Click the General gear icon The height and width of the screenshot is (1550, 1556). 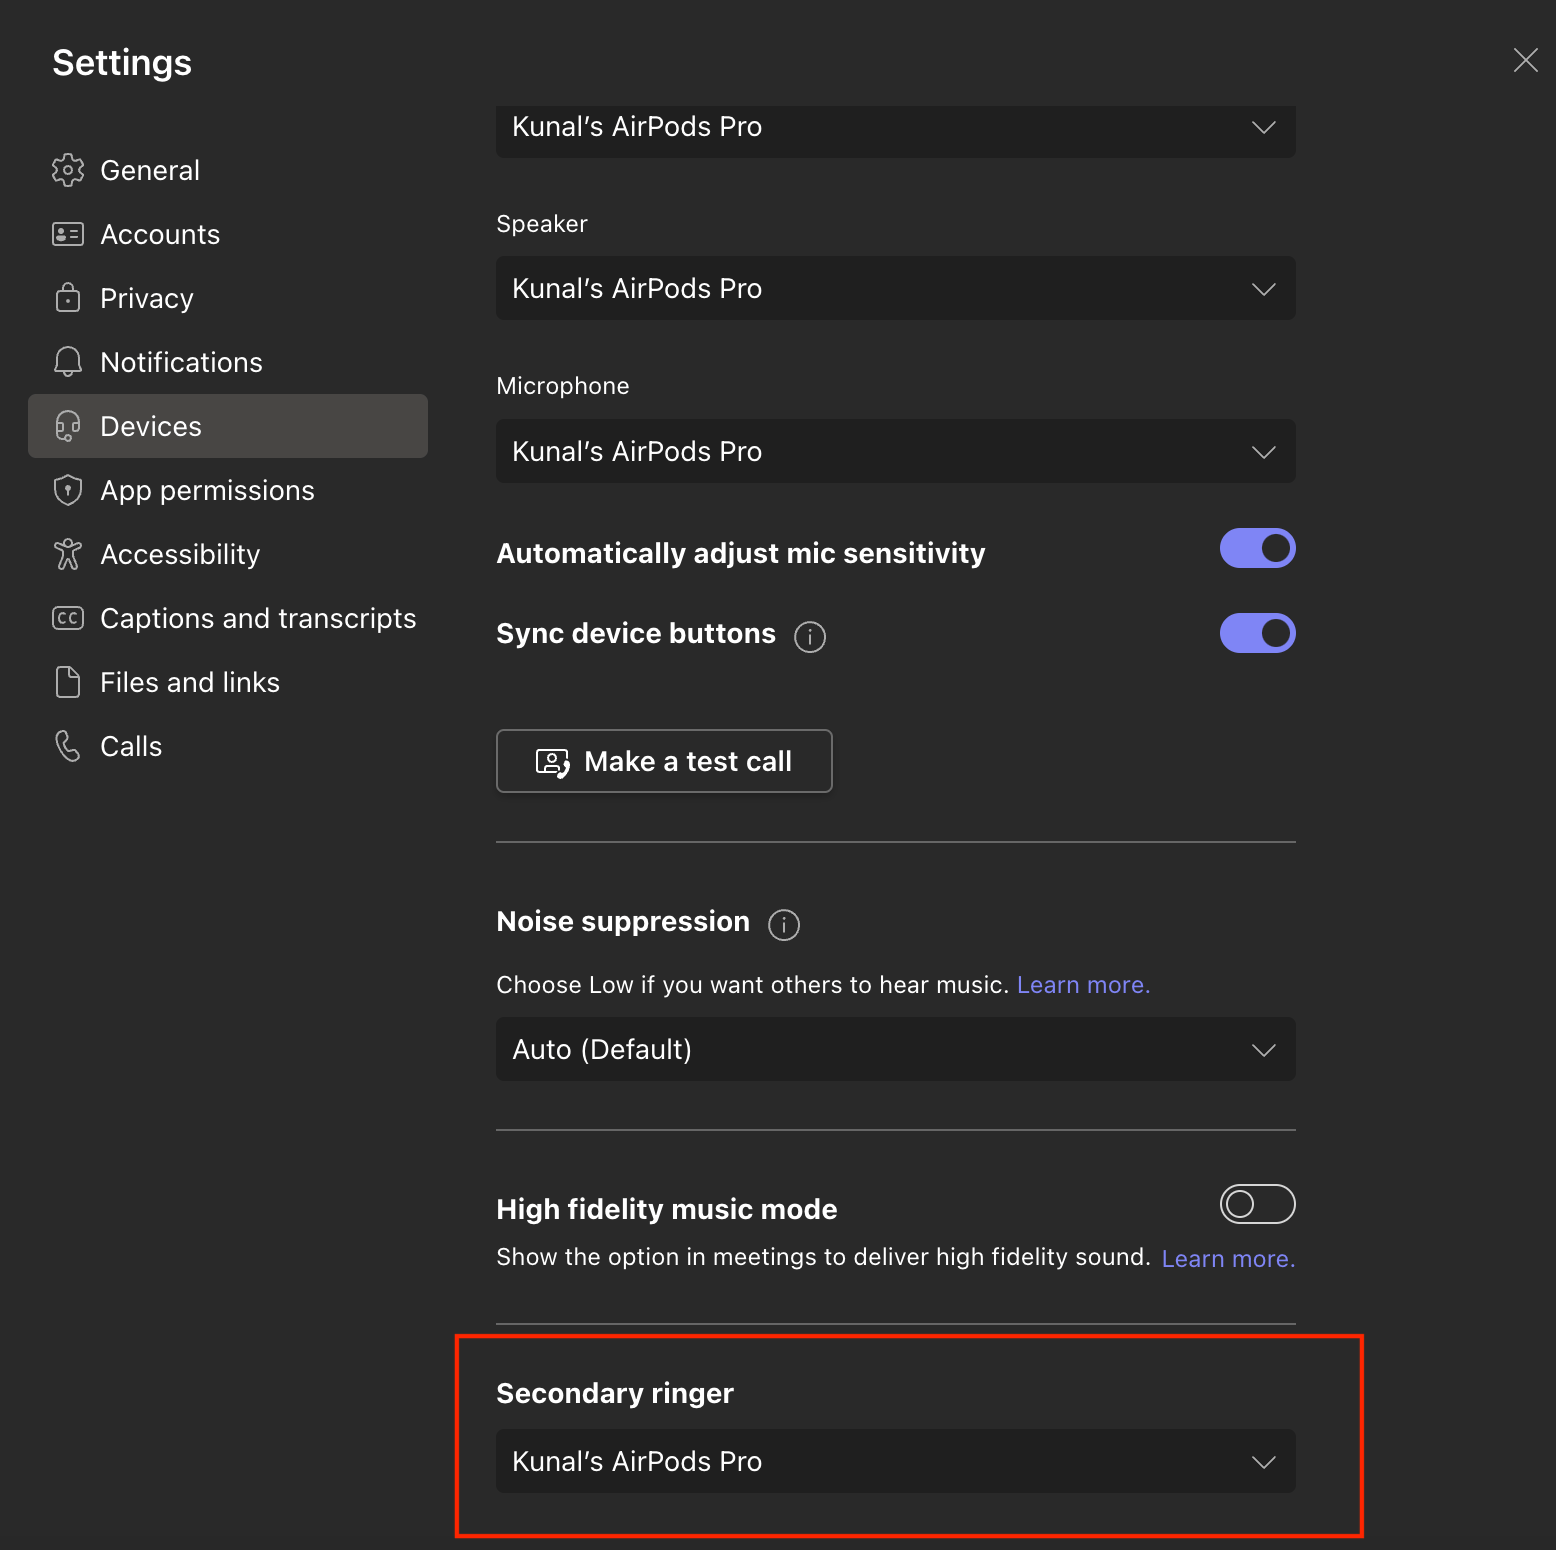click(68, 170)
